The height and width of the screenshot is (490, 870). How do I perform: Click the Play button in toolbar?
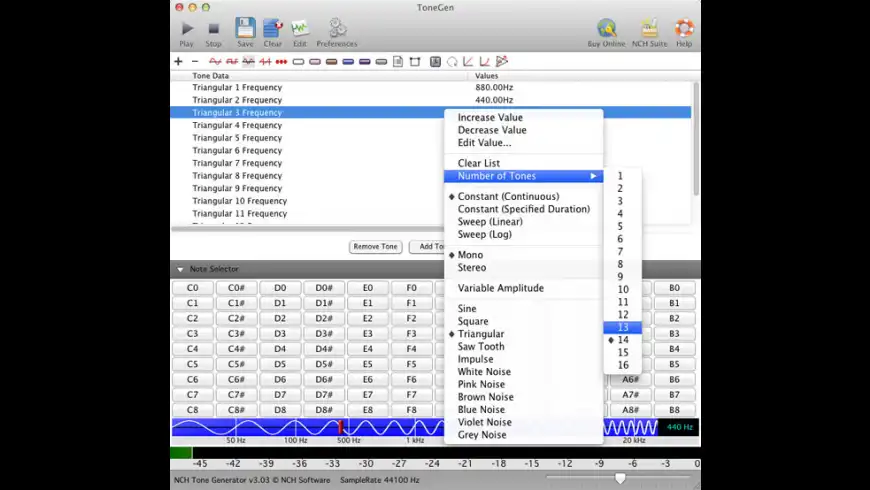[186, 29]
